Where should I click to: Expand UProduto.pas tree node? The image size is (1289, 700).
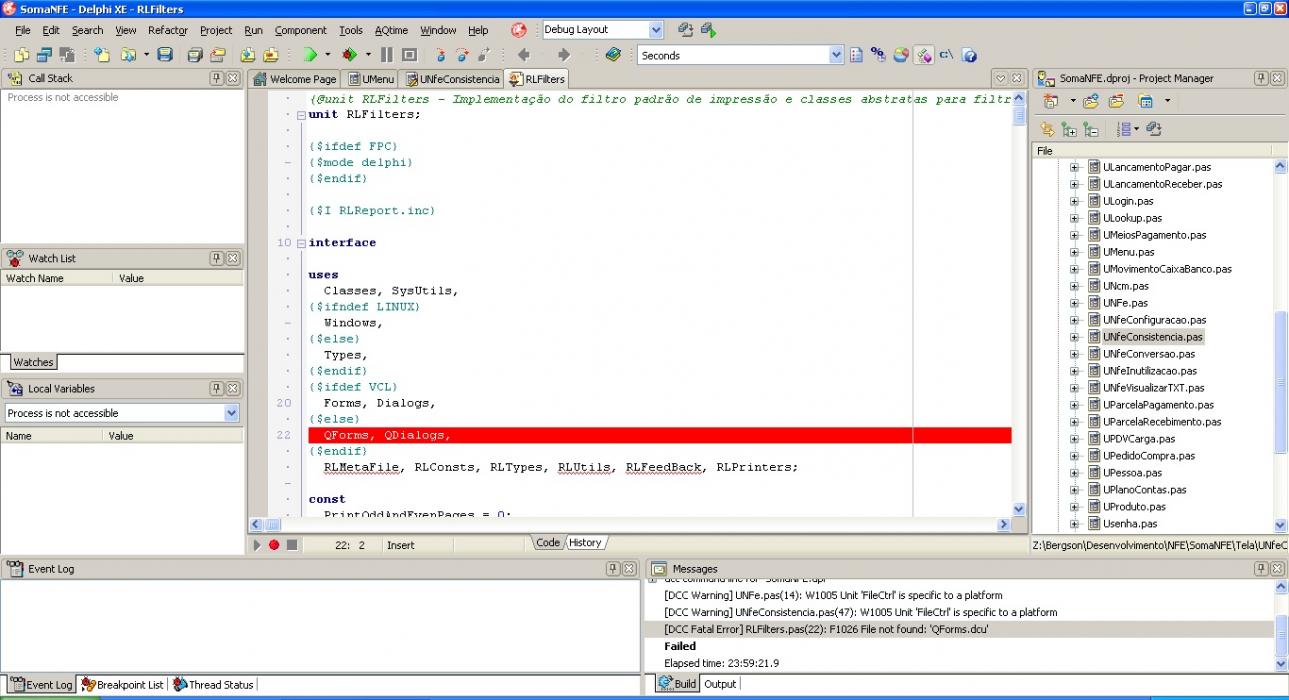pos(1074,507)
